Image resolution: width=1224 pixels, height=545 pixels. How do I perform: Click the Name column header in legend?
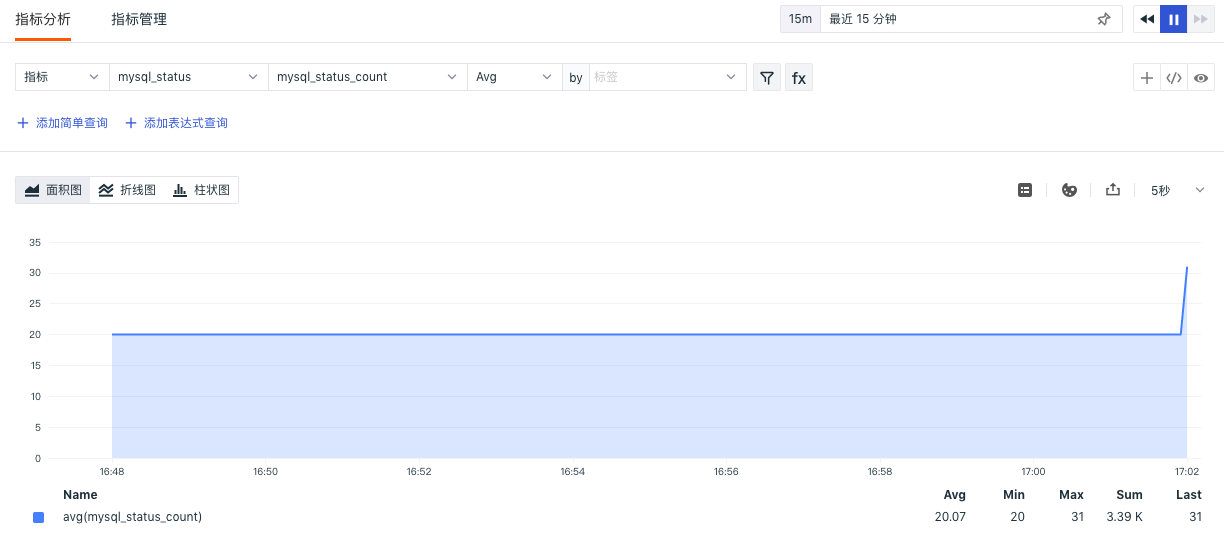80,495
